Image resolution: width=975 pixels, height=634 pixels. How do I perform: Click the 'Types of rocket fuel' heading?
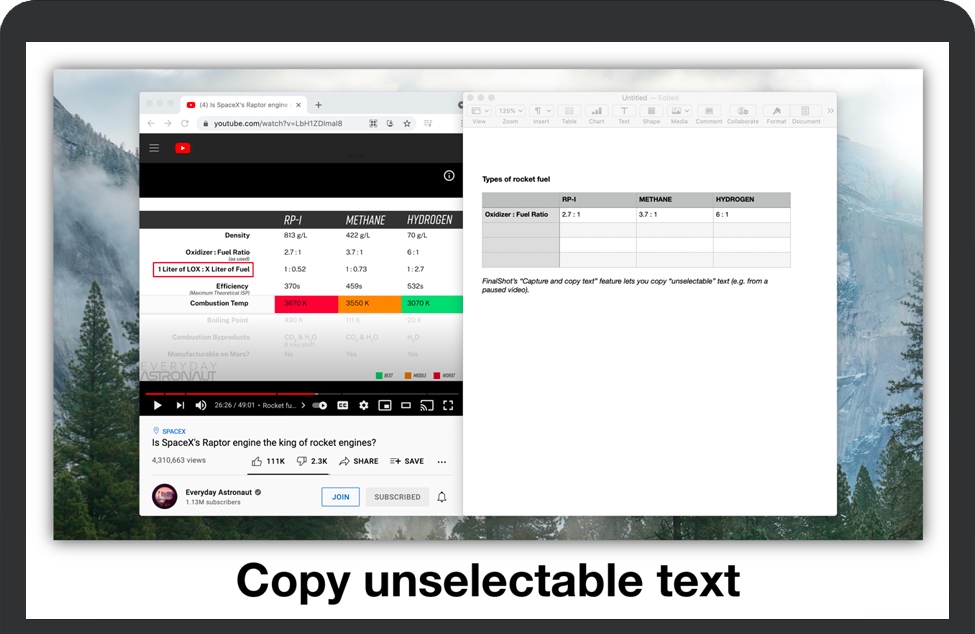pos(515,179)
